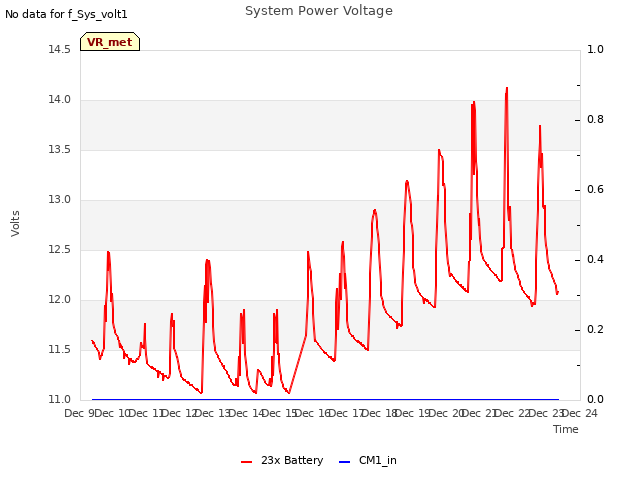Click the System Power Voltage chart title

(319, 11)
